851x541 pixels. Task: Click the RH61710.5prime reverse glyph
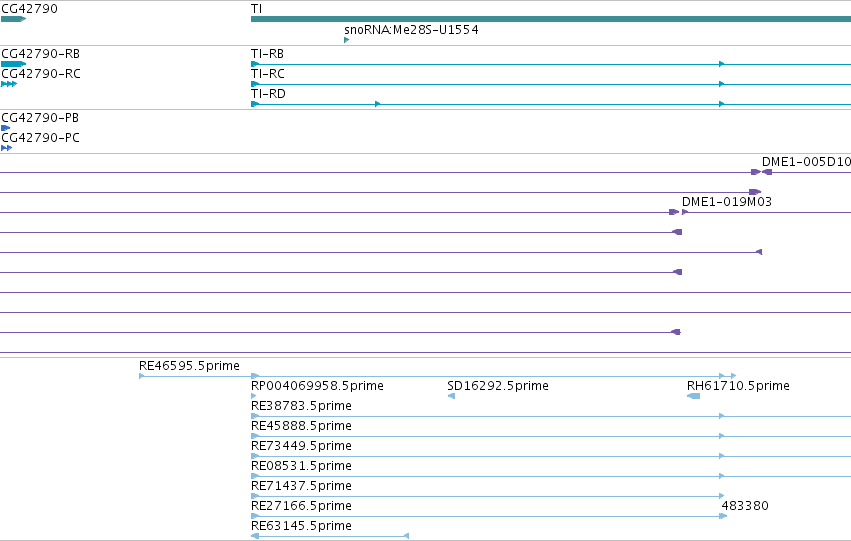click(x=694, y=396)
